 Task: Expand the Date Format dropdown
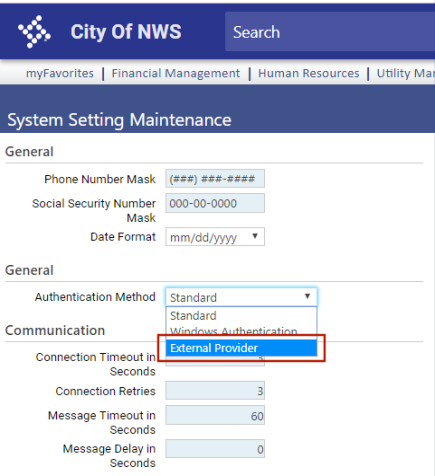tap(215, 237)
